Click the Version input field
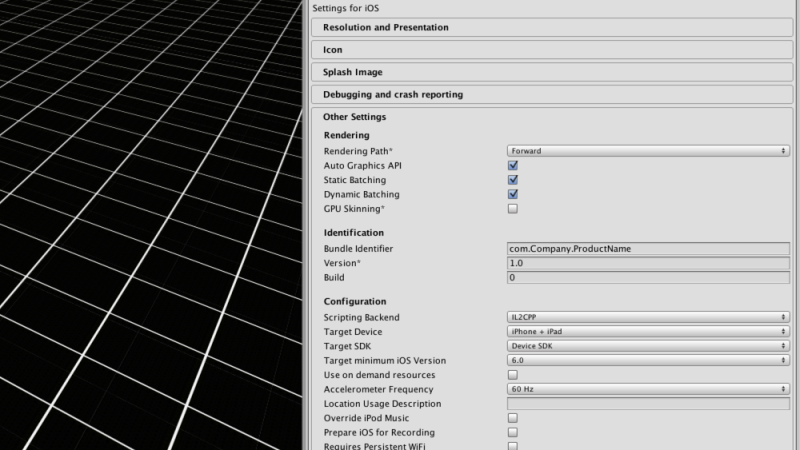The width and height of the screenshot is (800, 450). tap(648, 263)
